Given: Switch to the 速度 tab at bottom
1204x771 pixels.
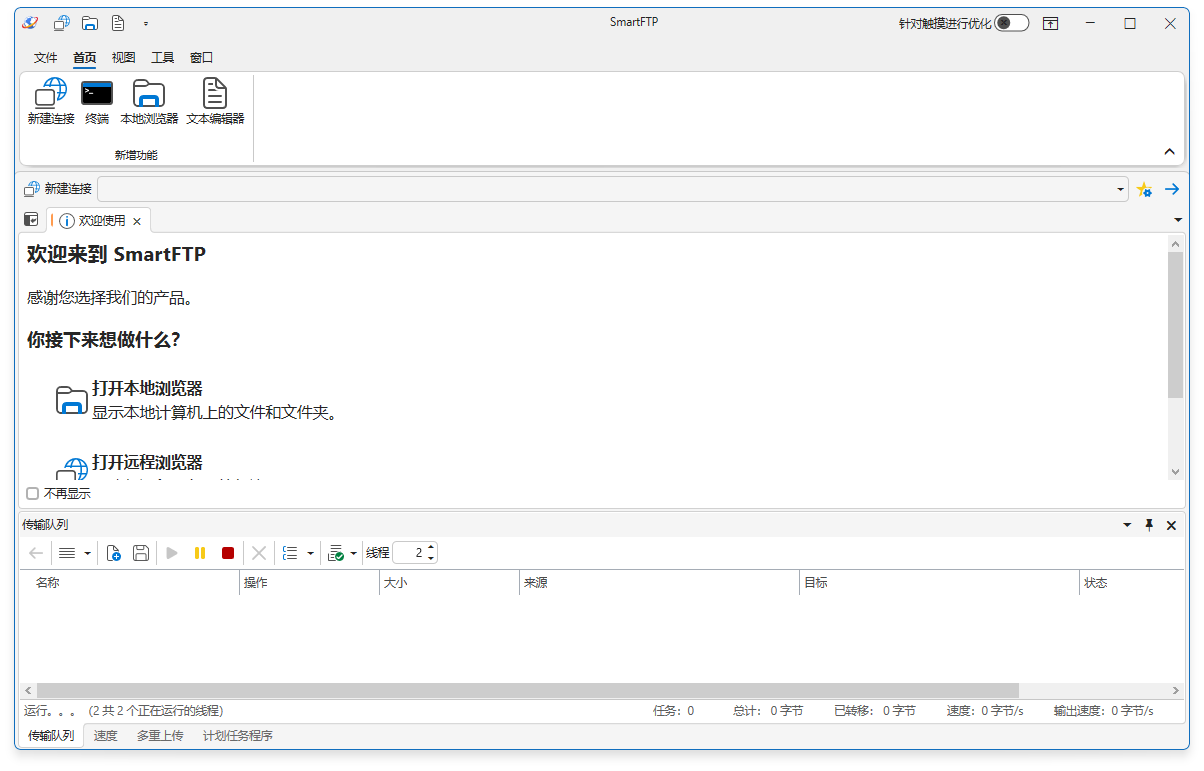Looking at the screenshot, I should (105, 736).
